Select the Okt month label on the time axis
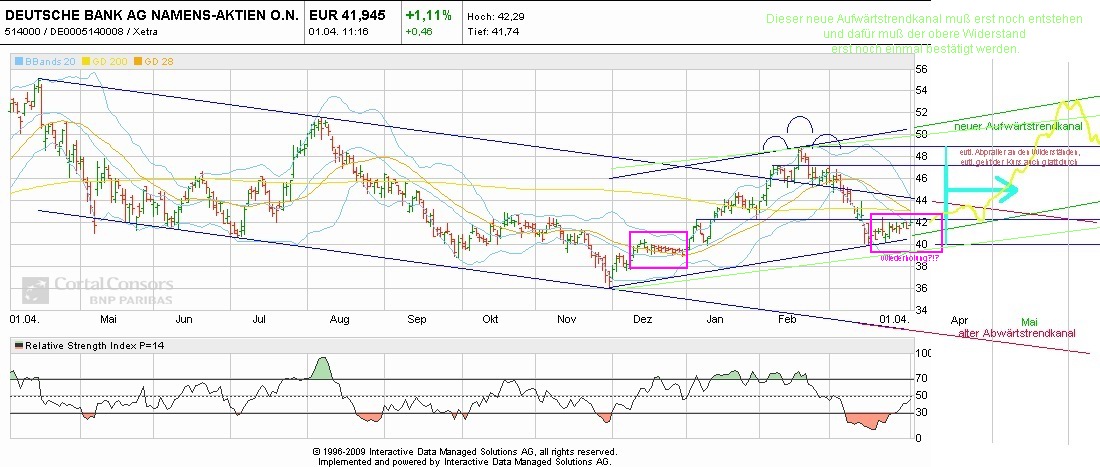Viewport: 1100px width, 467px height. pyautogui.click(x=490, y=319)
